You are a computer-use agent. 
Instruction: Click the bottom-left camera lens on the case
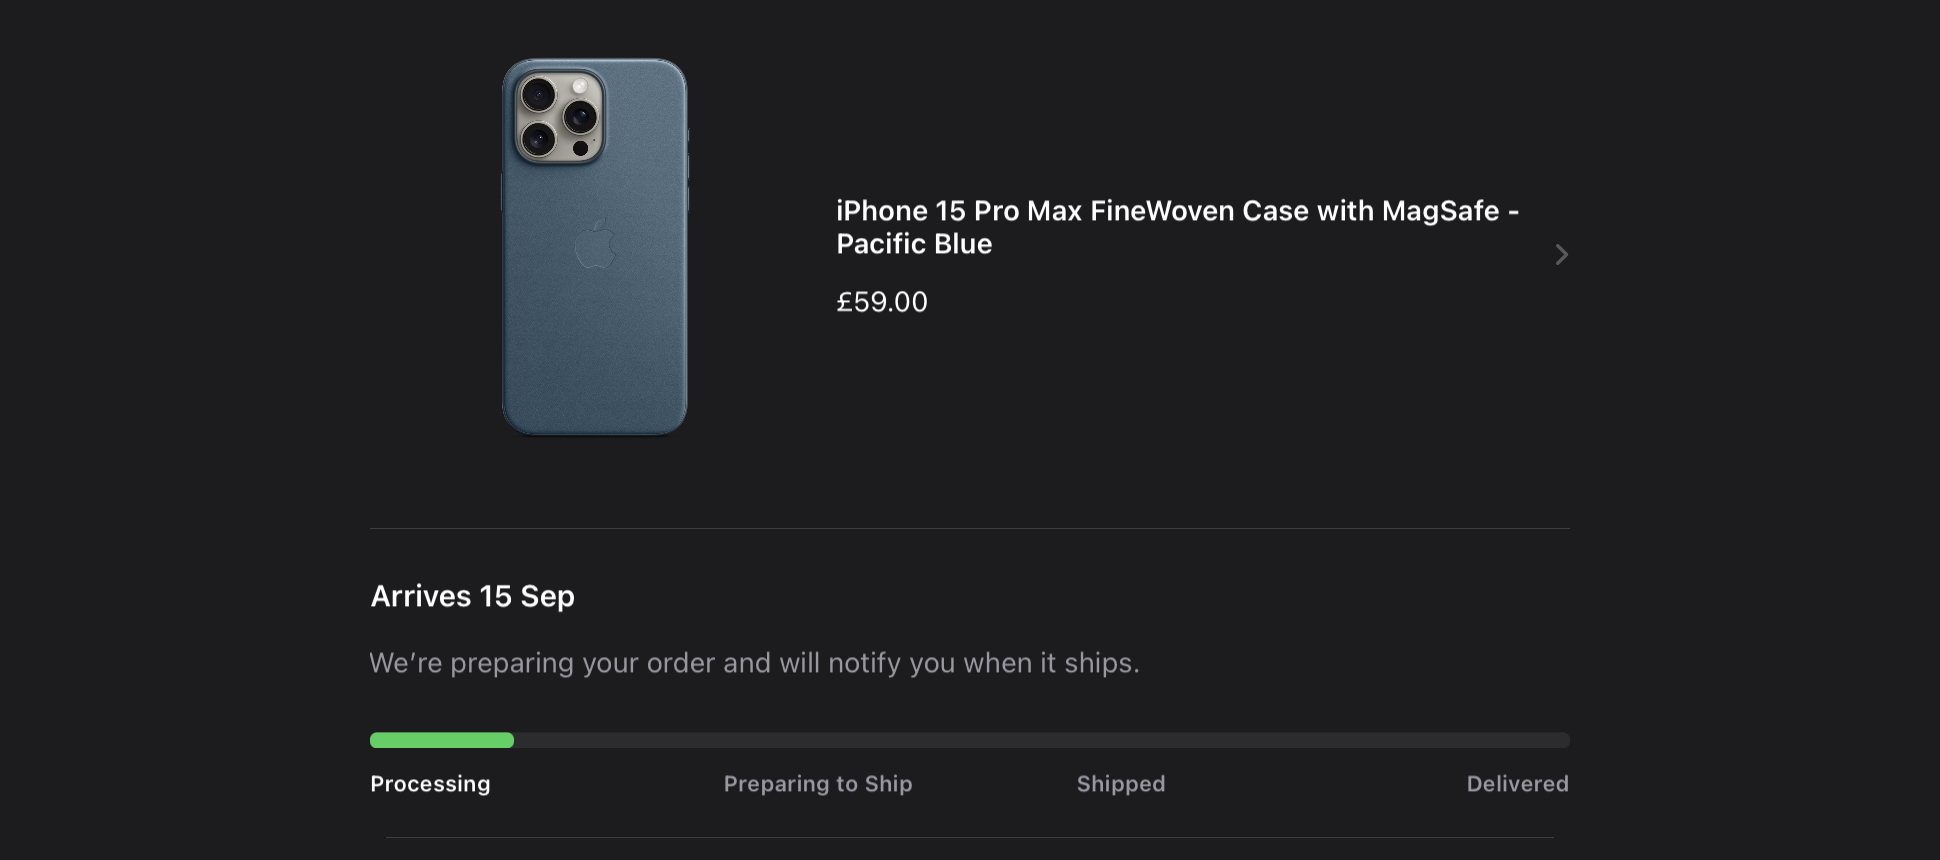pos(539,139)
